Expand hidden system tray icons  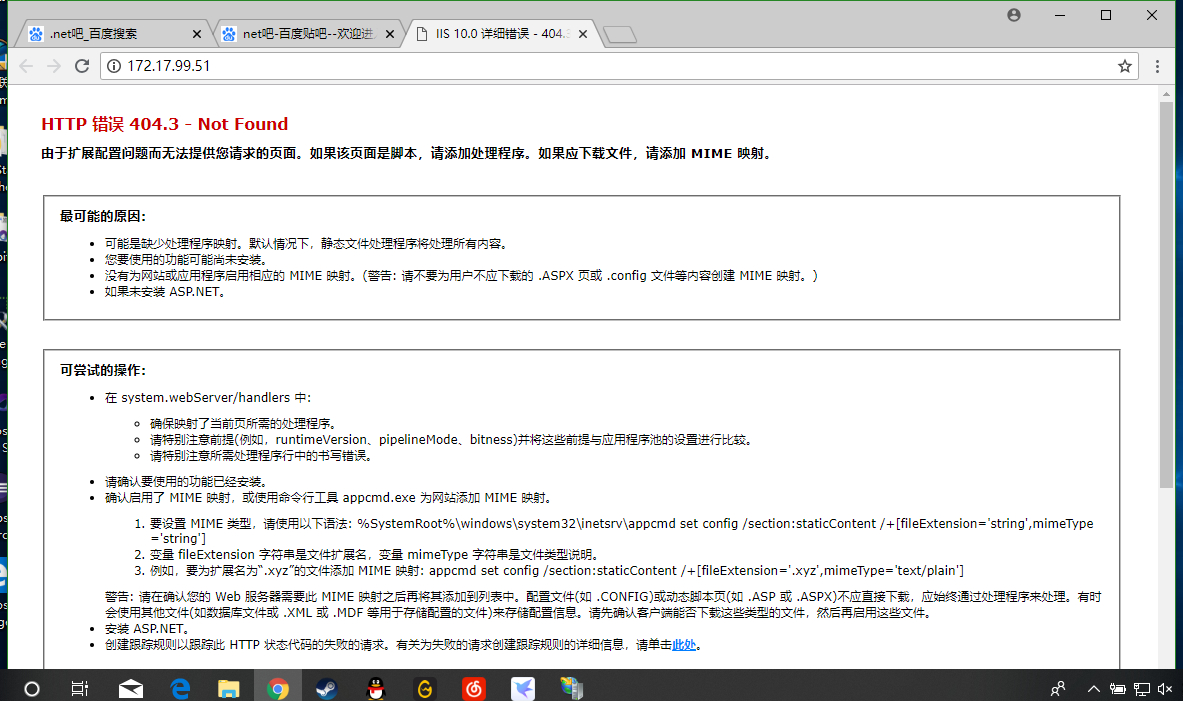[1093, 689]
